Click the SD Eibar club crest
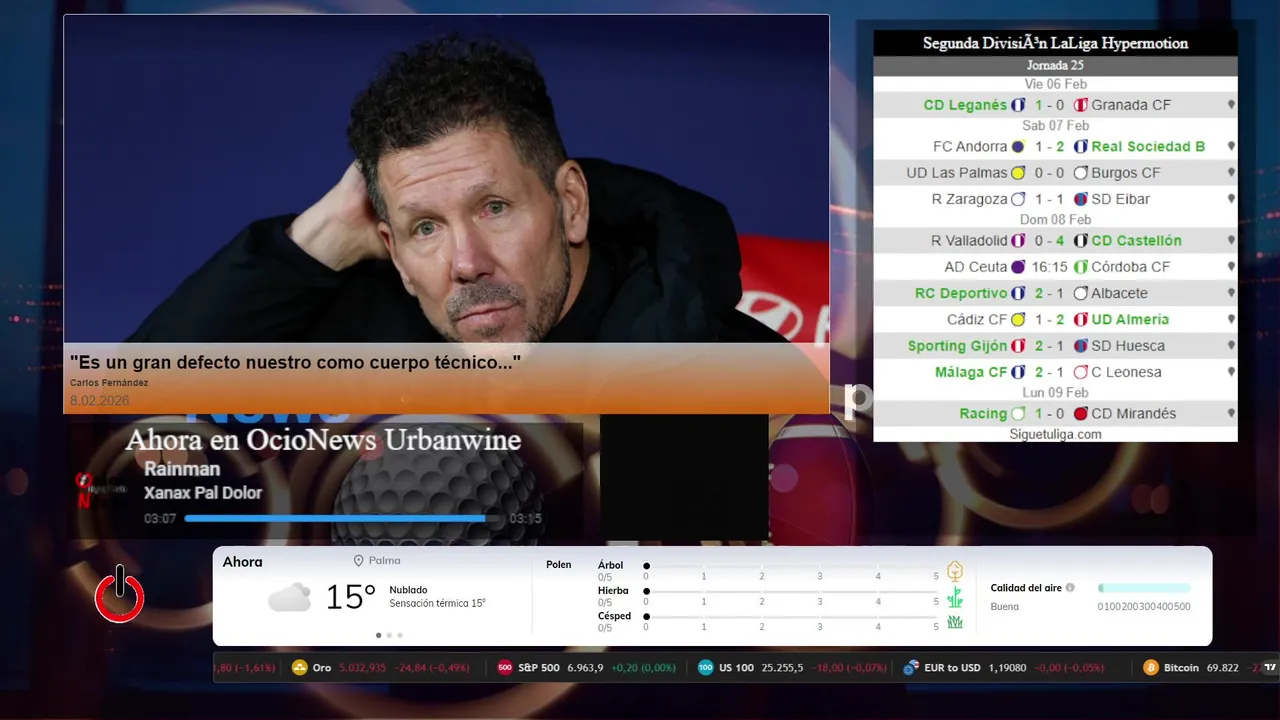Image resolution: width=1280 pixels, height=720 pixels. [1080, 199]
